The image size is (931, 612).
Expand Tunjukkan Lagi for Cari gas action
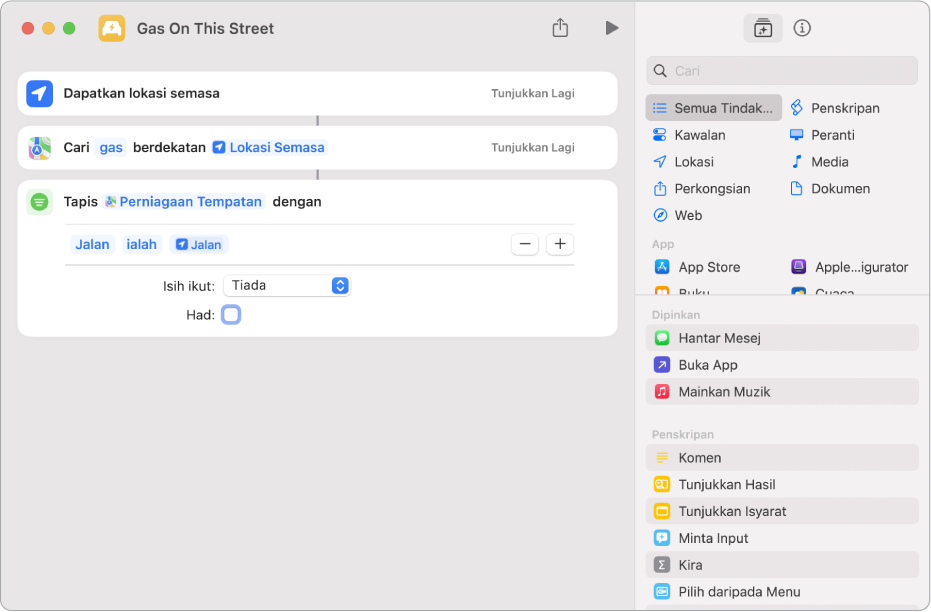532,147
